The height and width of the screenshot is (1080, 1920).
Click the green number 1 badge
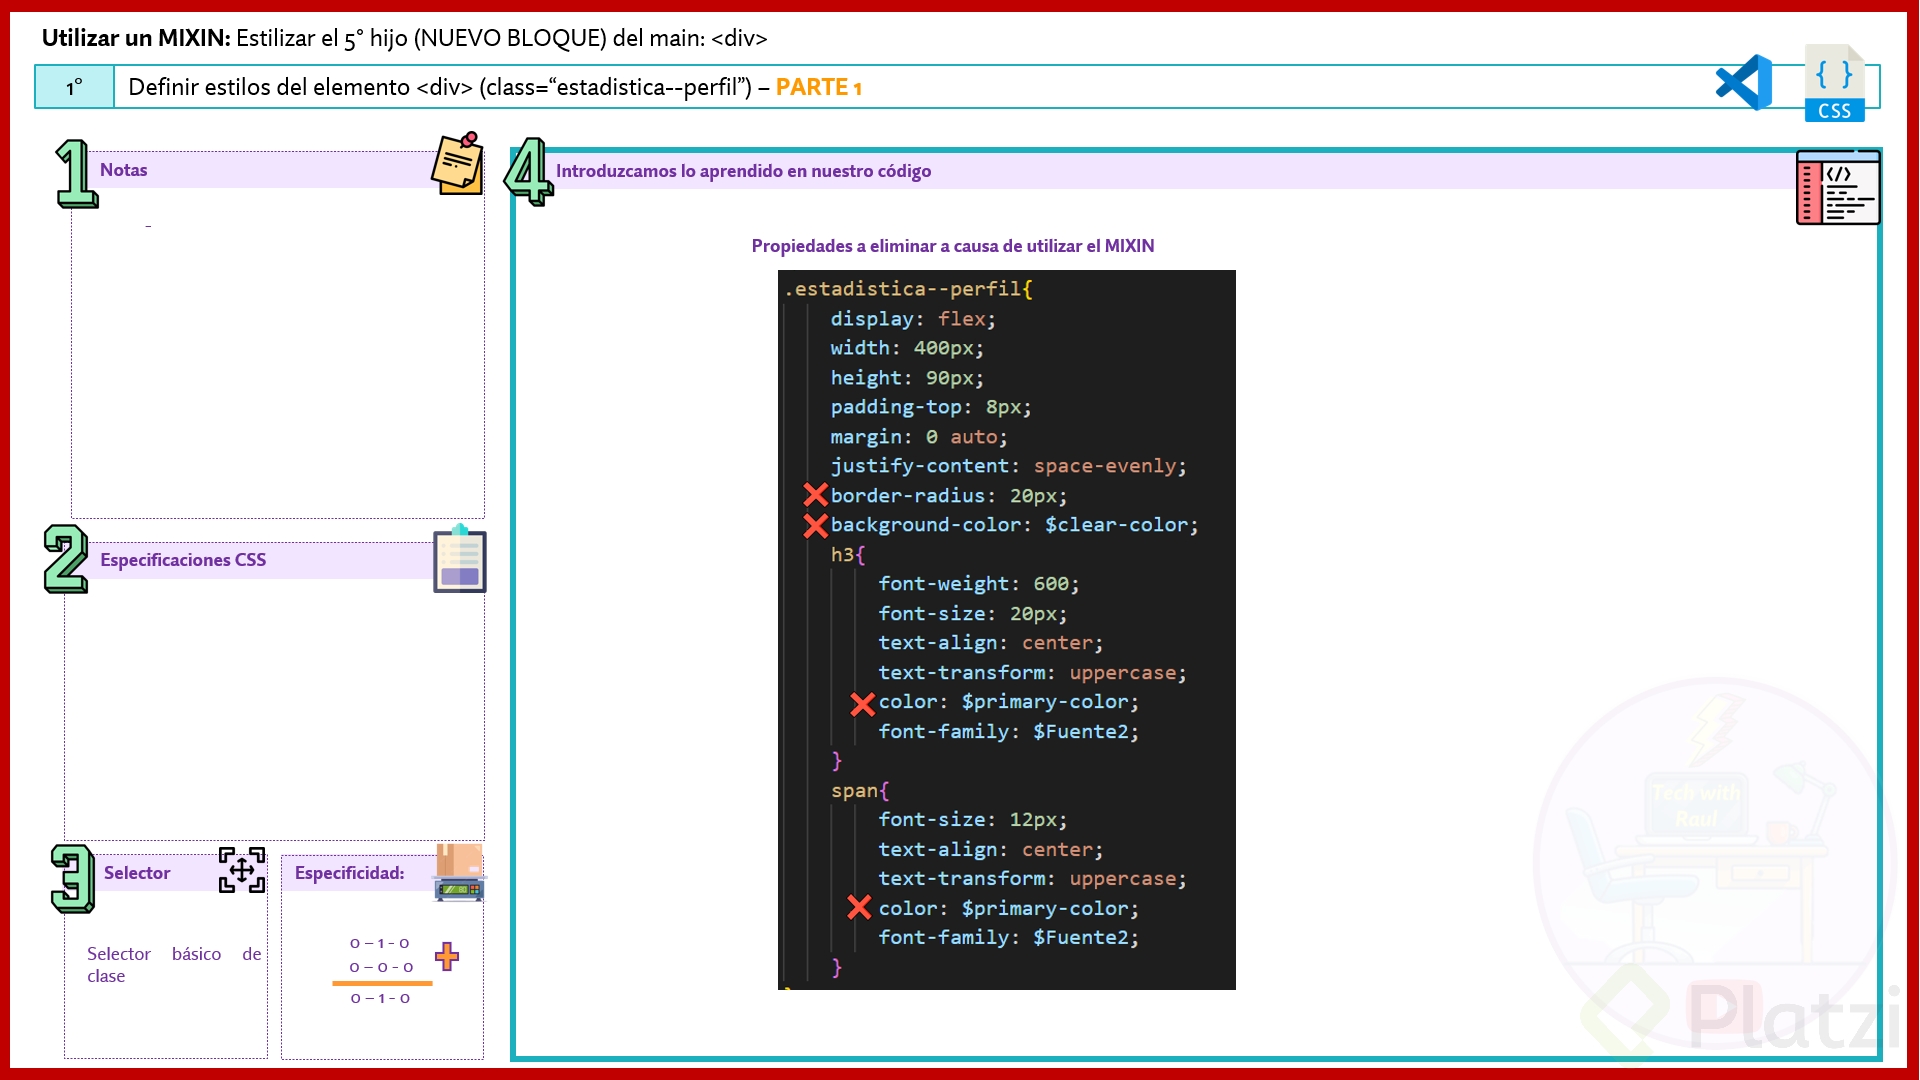(x=76, y=174)
